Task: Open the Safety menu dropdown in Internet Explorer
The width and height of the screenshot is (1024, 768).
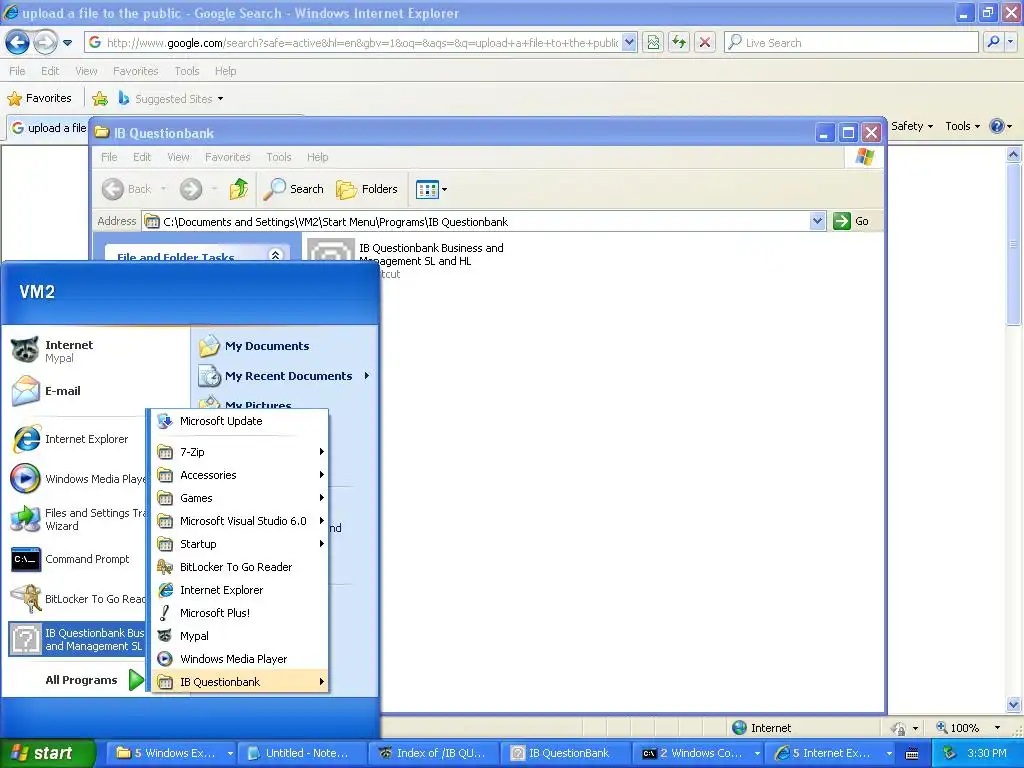Action: point(912,126)
